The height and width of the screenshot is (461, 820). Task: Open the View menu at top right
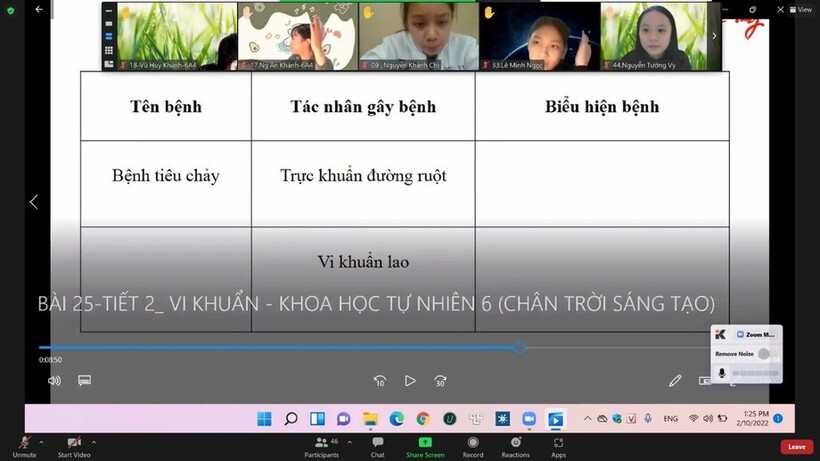point(799,10)
